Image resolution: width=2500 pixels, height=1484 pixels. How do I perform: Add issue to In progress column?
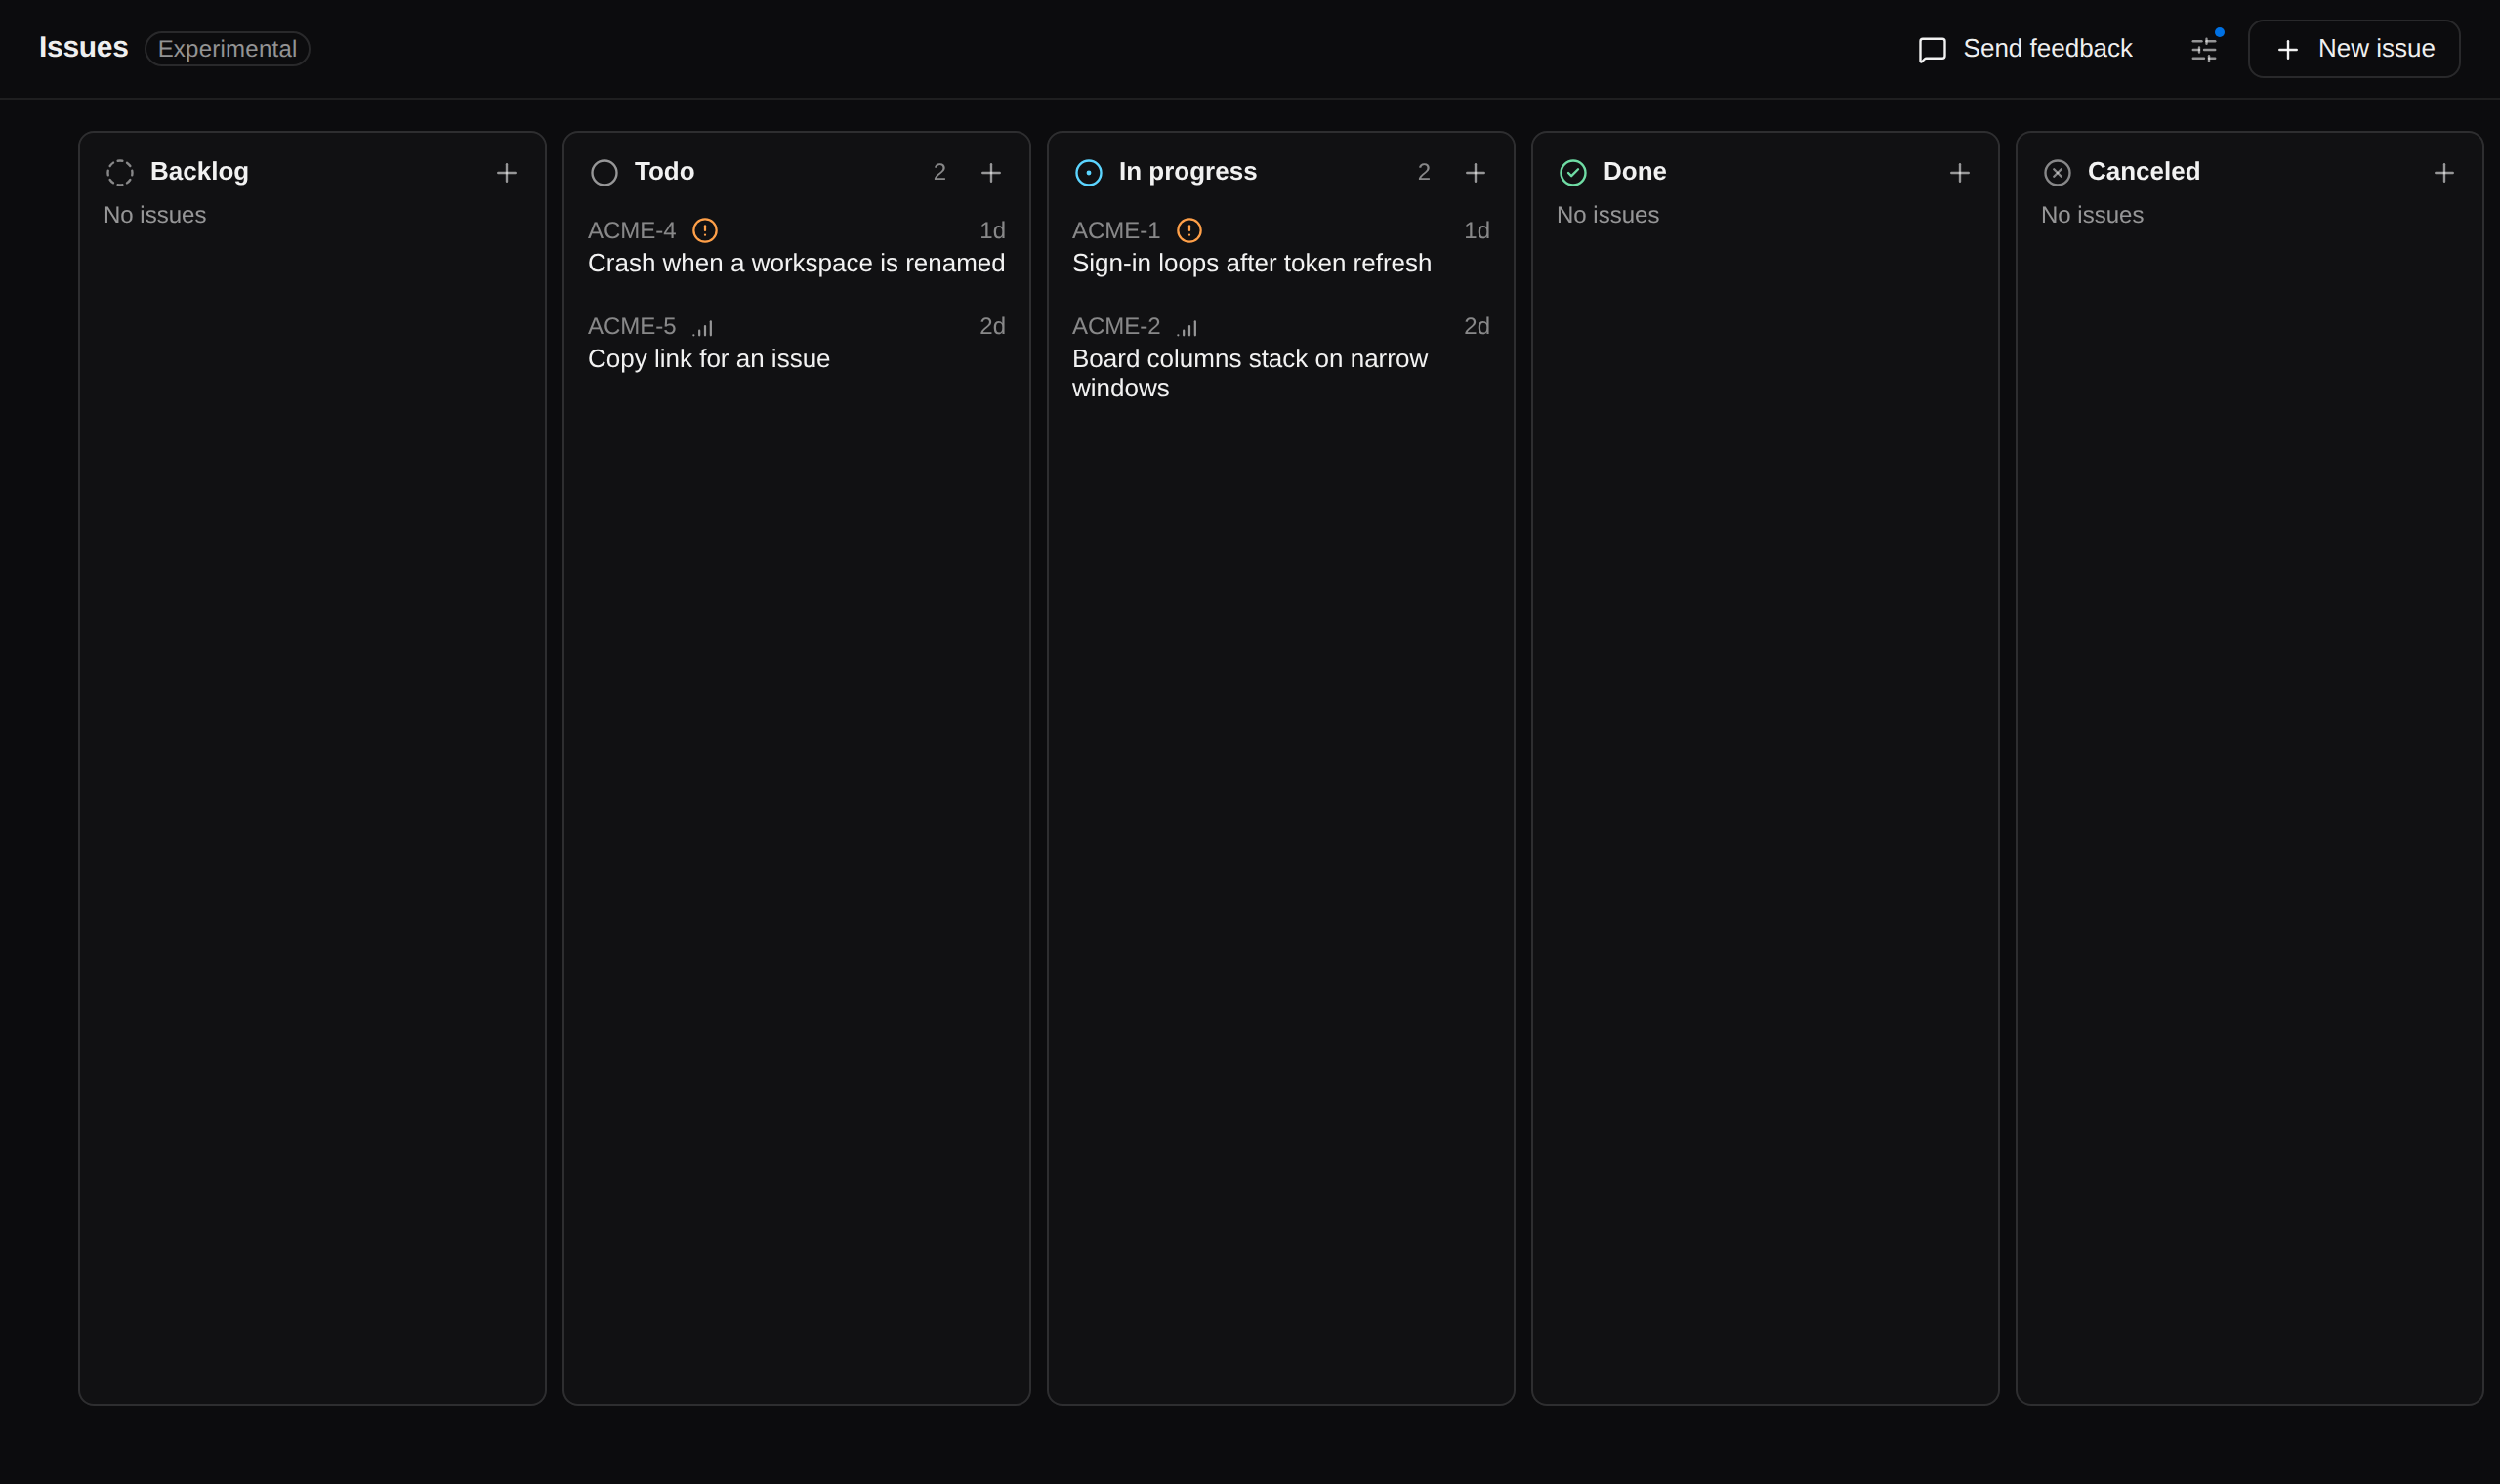pos(1475,173)
